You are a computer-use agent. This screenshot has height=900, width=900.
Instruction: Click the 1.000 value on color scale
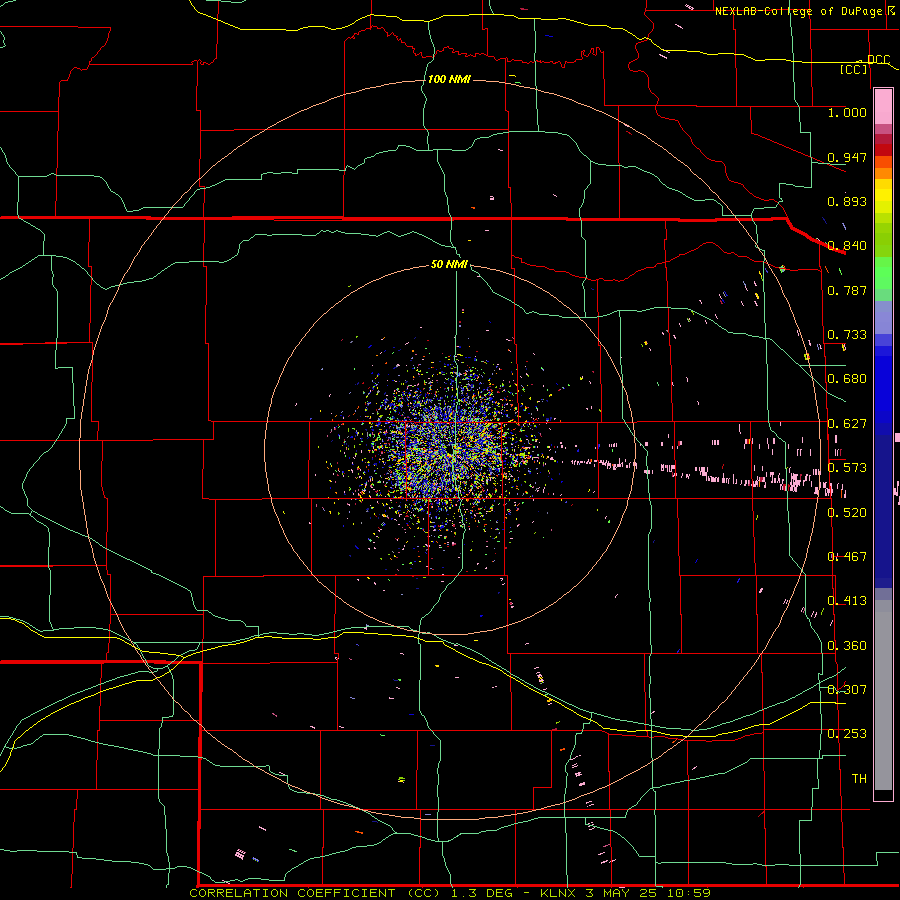(x=847, y=112)
